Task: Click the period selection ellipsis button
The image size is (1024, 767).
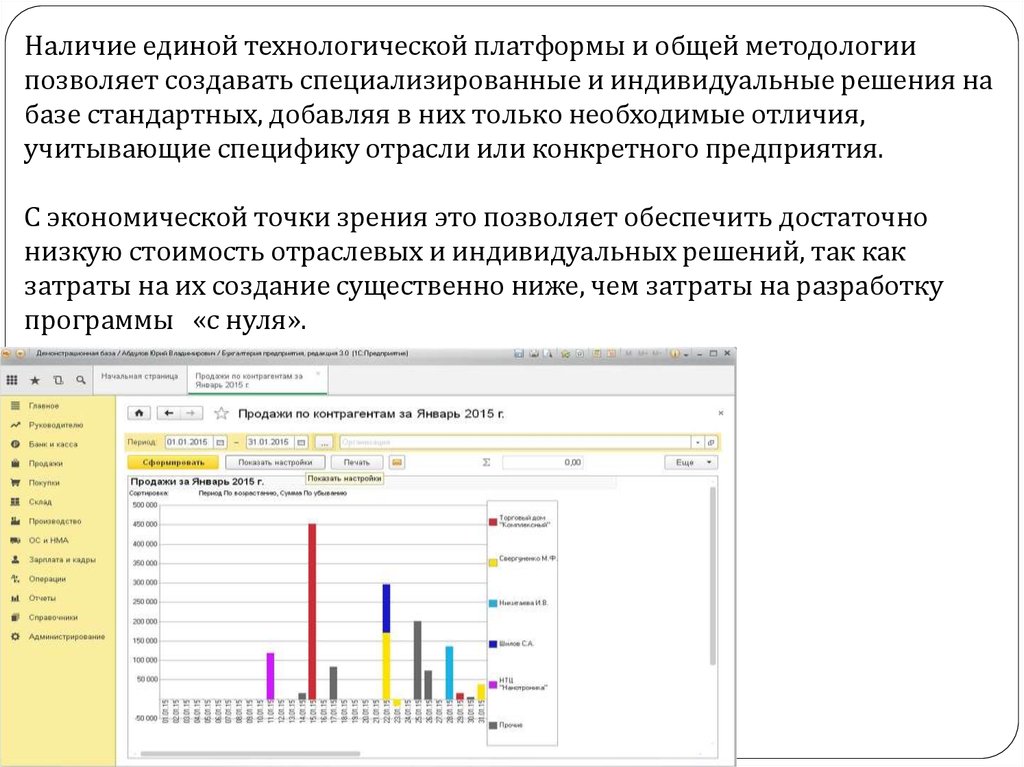Action: coord(323,442)
